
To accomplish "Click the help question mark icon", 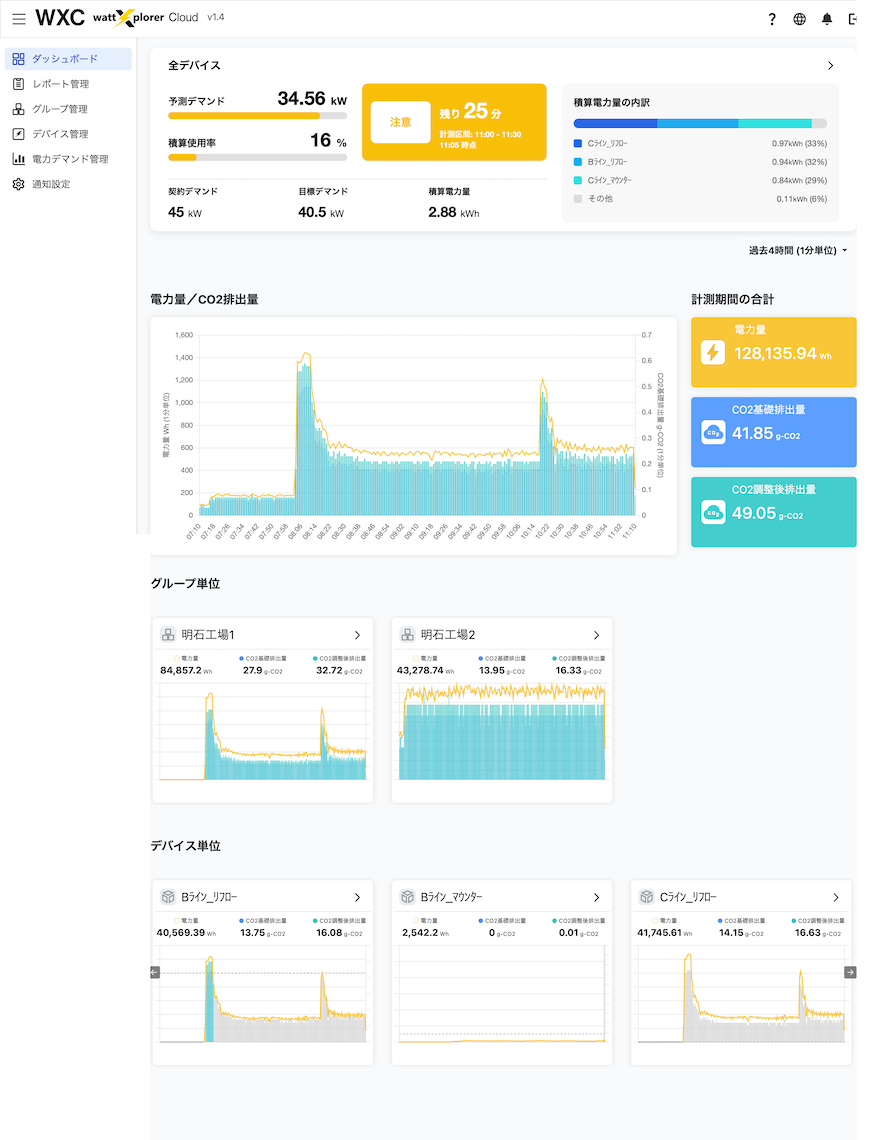I will (x=772, y=19).
